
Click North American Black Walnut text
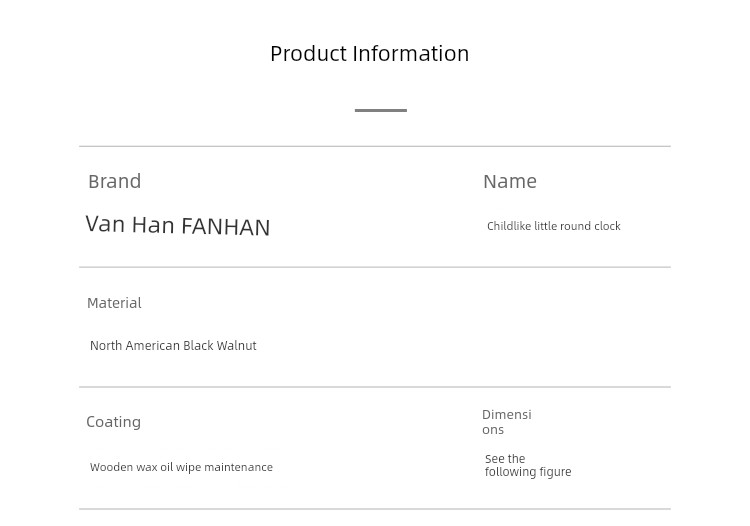click(x=173, y=345)
